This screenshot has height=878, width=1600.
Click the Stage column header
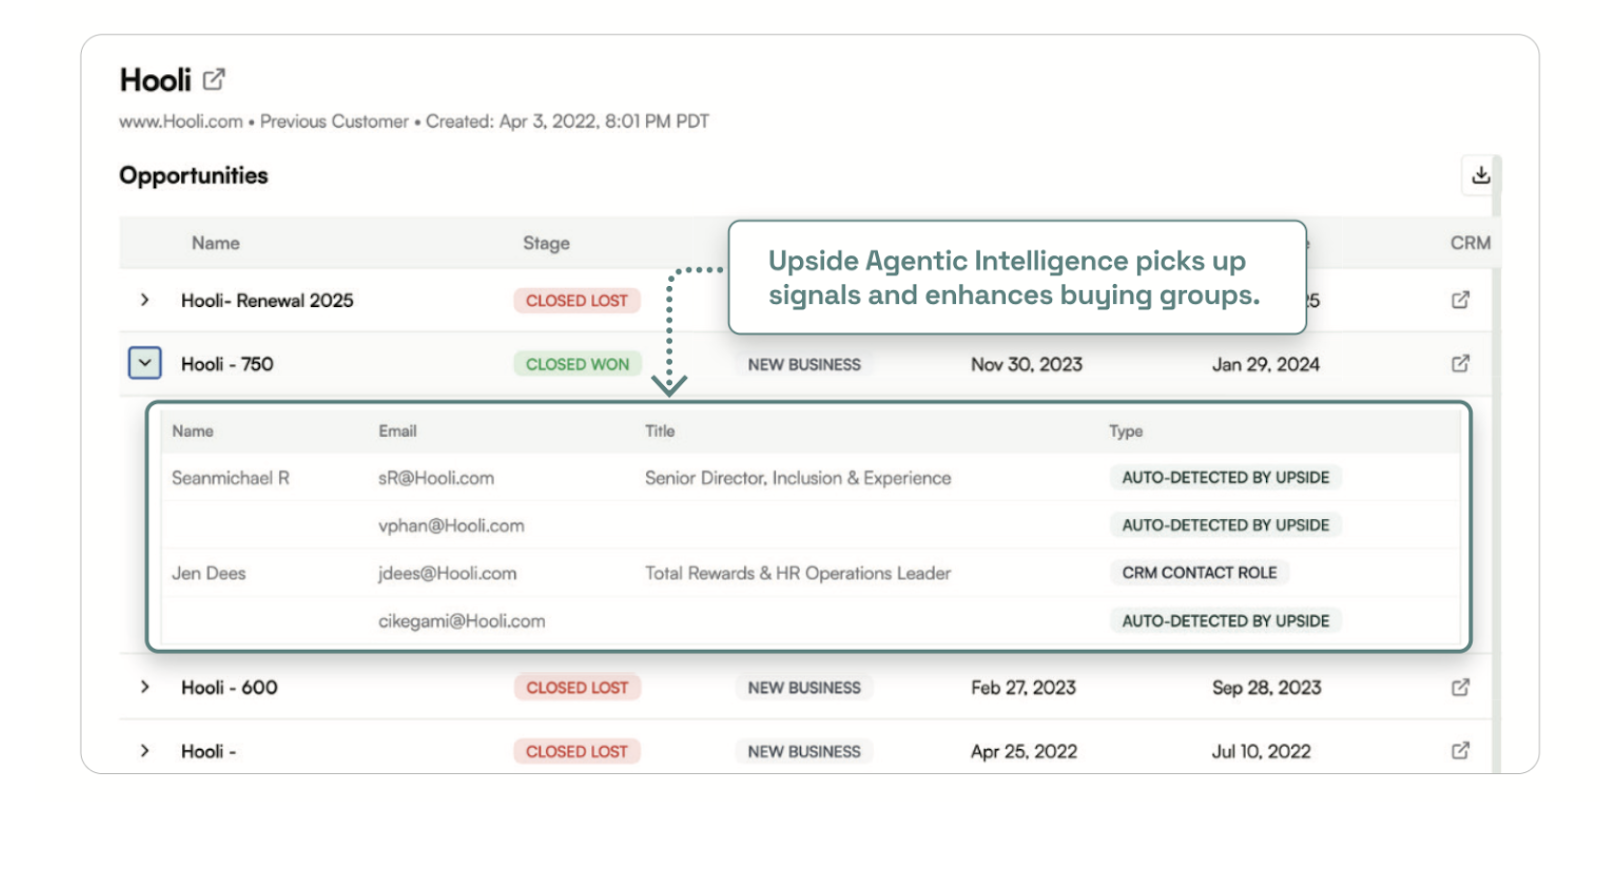(546, 243)
